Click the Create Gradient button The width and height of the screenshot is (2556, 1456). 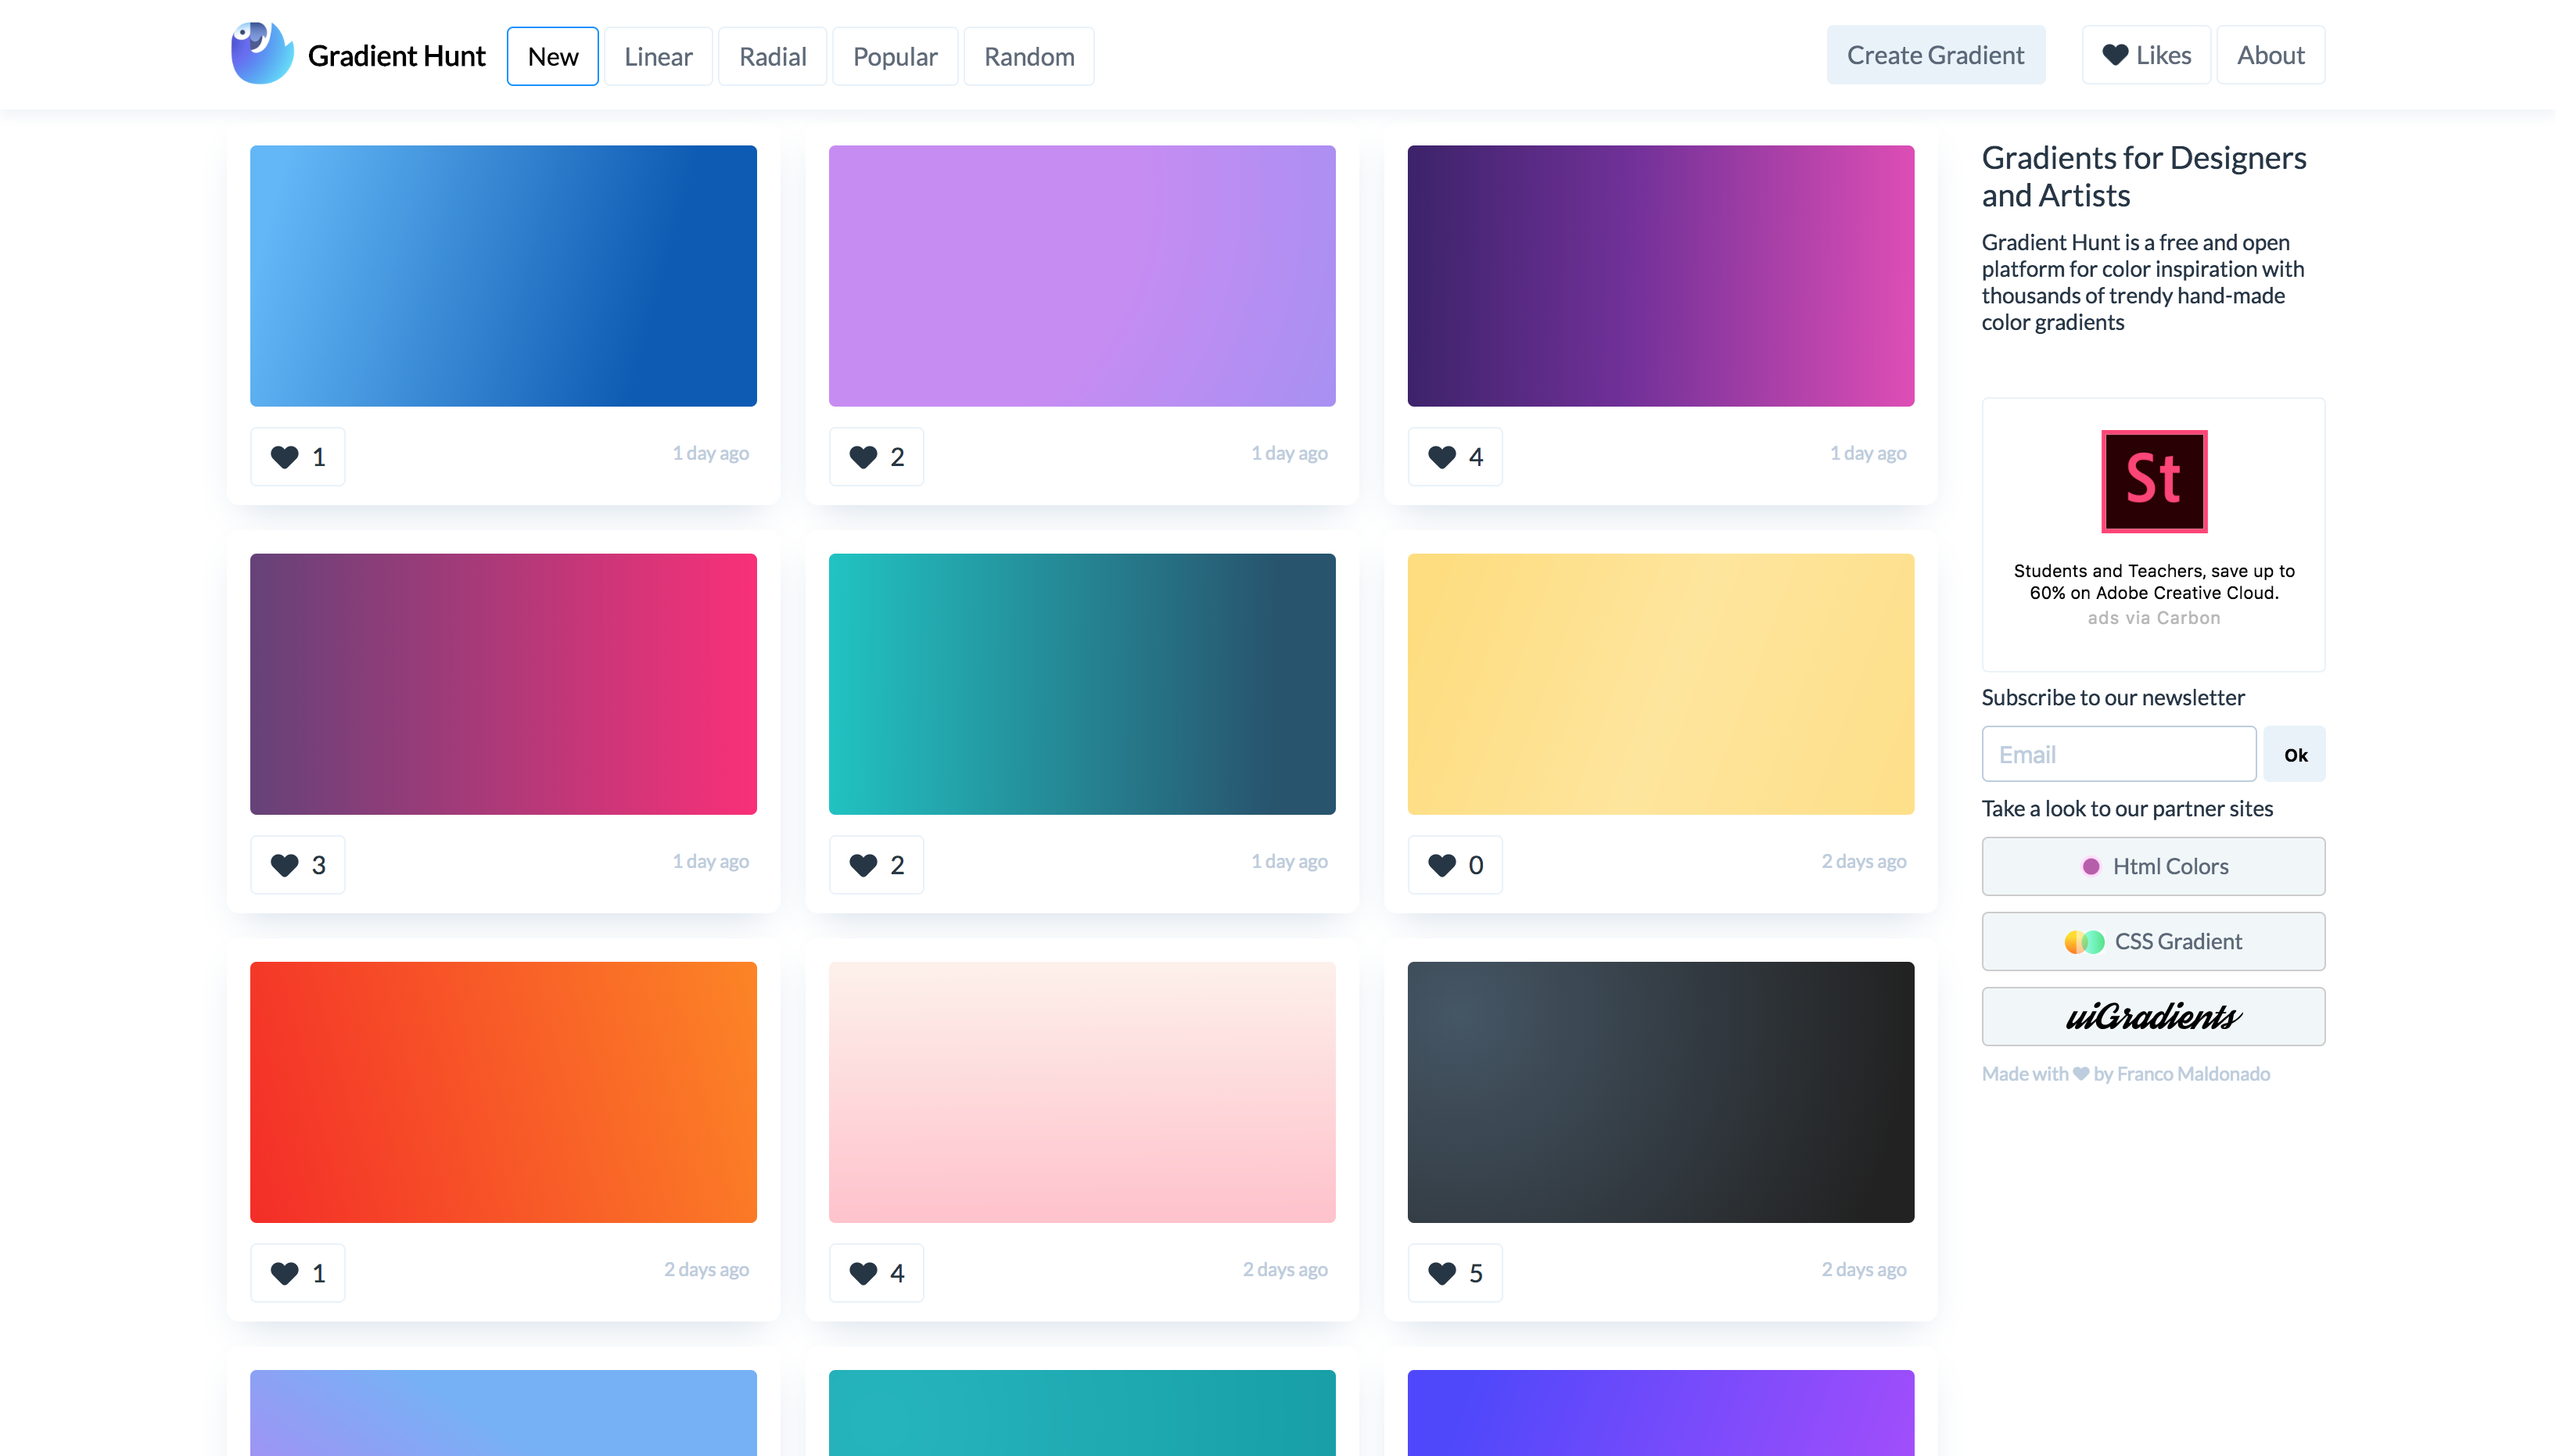click(x=1935, y=54)
